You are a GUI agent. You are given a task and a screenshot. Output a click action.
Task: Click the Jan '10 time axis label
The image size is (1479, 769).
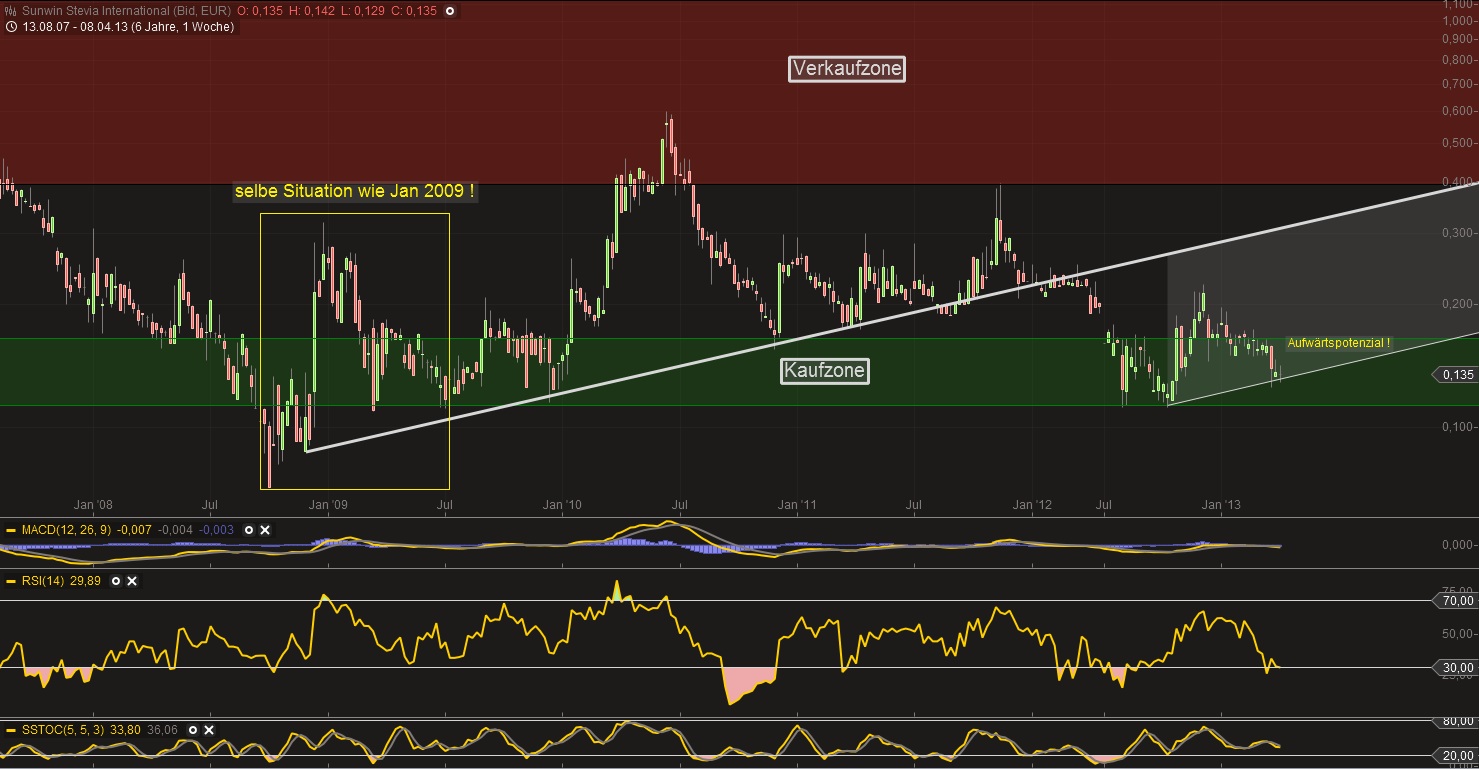562,505
